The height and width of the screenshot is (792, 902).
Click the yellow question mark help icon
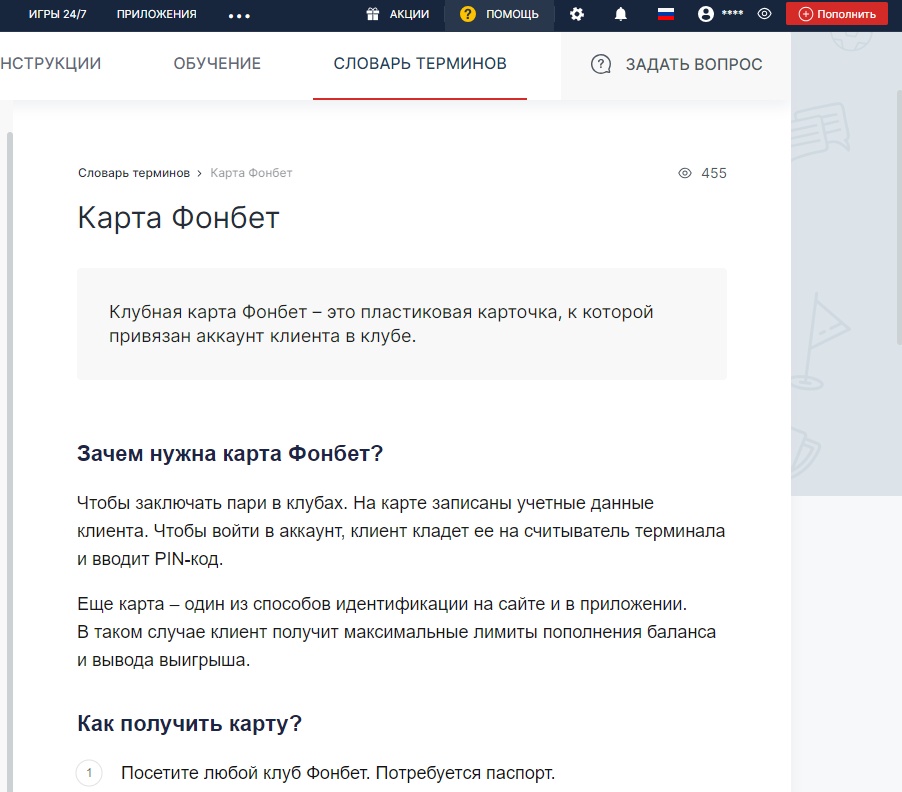pyautogui.click(x=468, y=14)
